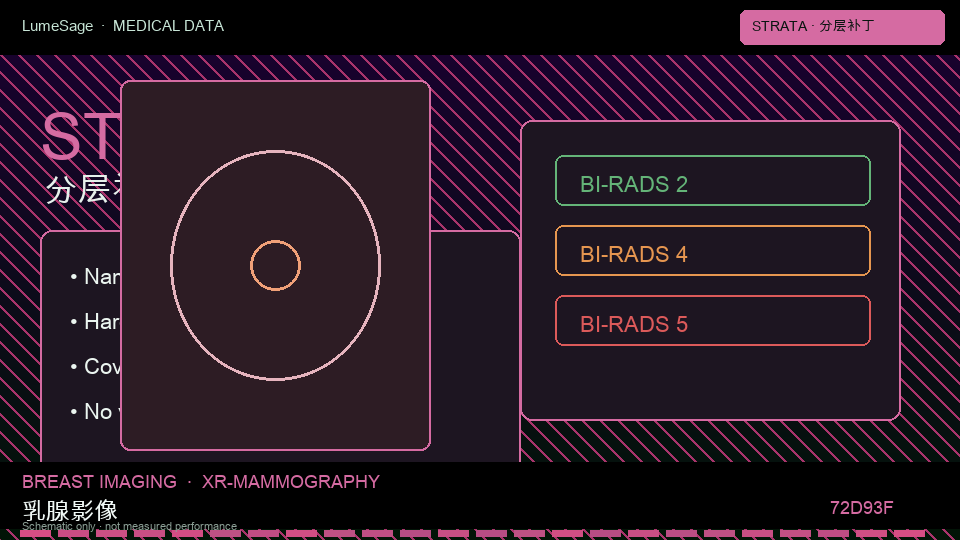This screenshot has width=960, height=540.
Task: Click the 72D93F code text
Action: point(861,508)
